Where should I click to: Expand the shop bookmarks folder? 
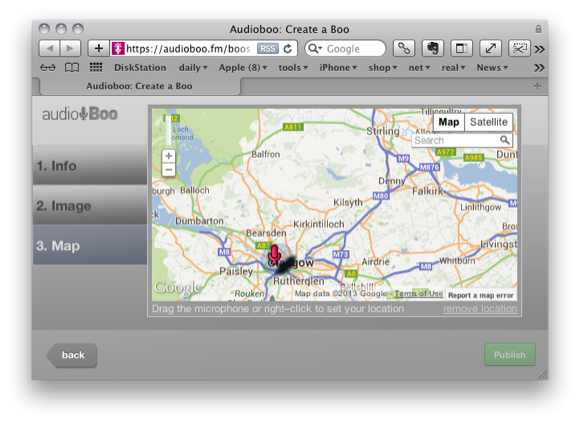pos(382,68)
